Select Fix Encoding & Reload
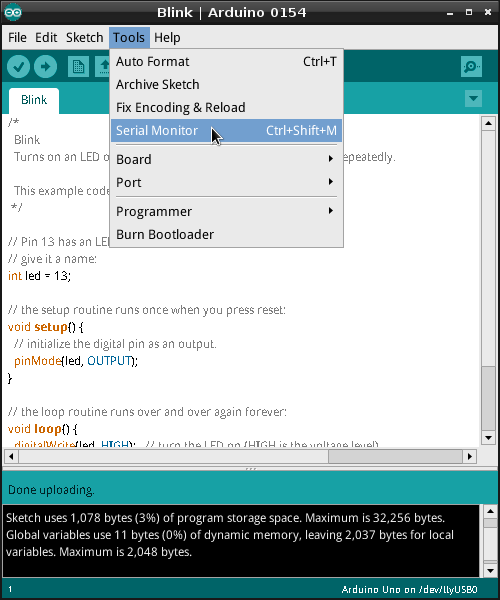This screenshot has height=600, width=500. 226,107
